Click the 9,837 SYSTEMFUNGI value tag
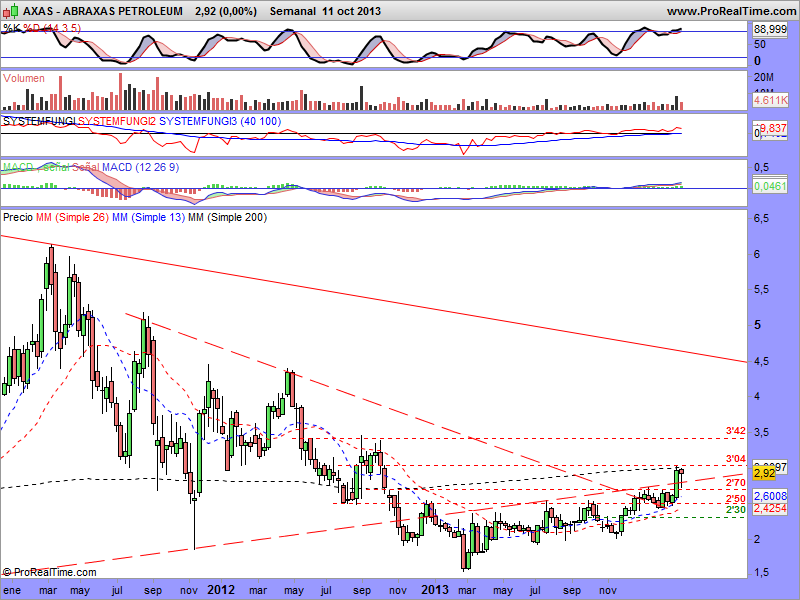The height and width of the screenshot is (600, 800). coord(773,128)
